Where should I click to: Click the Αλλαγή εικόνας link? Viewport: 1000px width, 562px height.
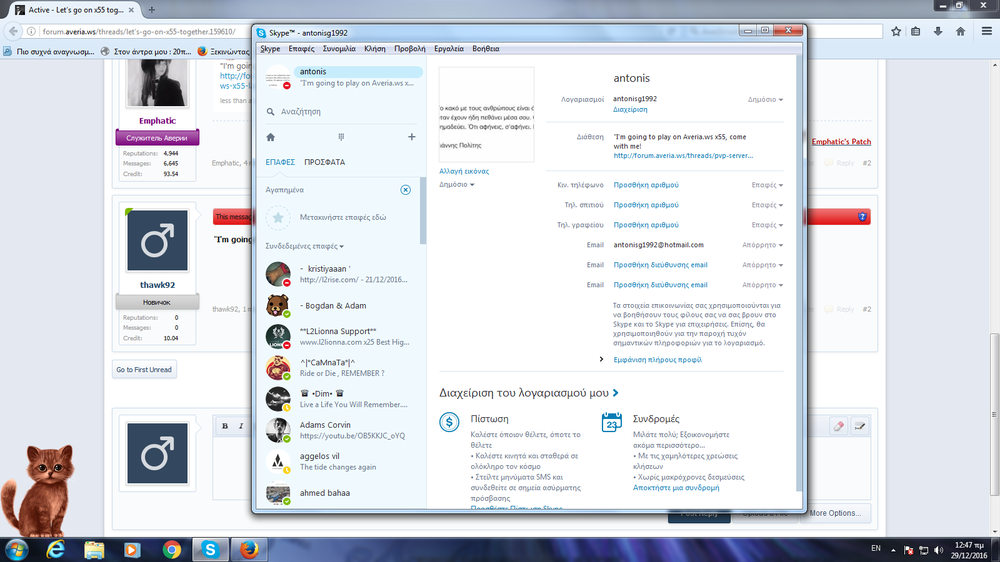click(x=464, y=171)
